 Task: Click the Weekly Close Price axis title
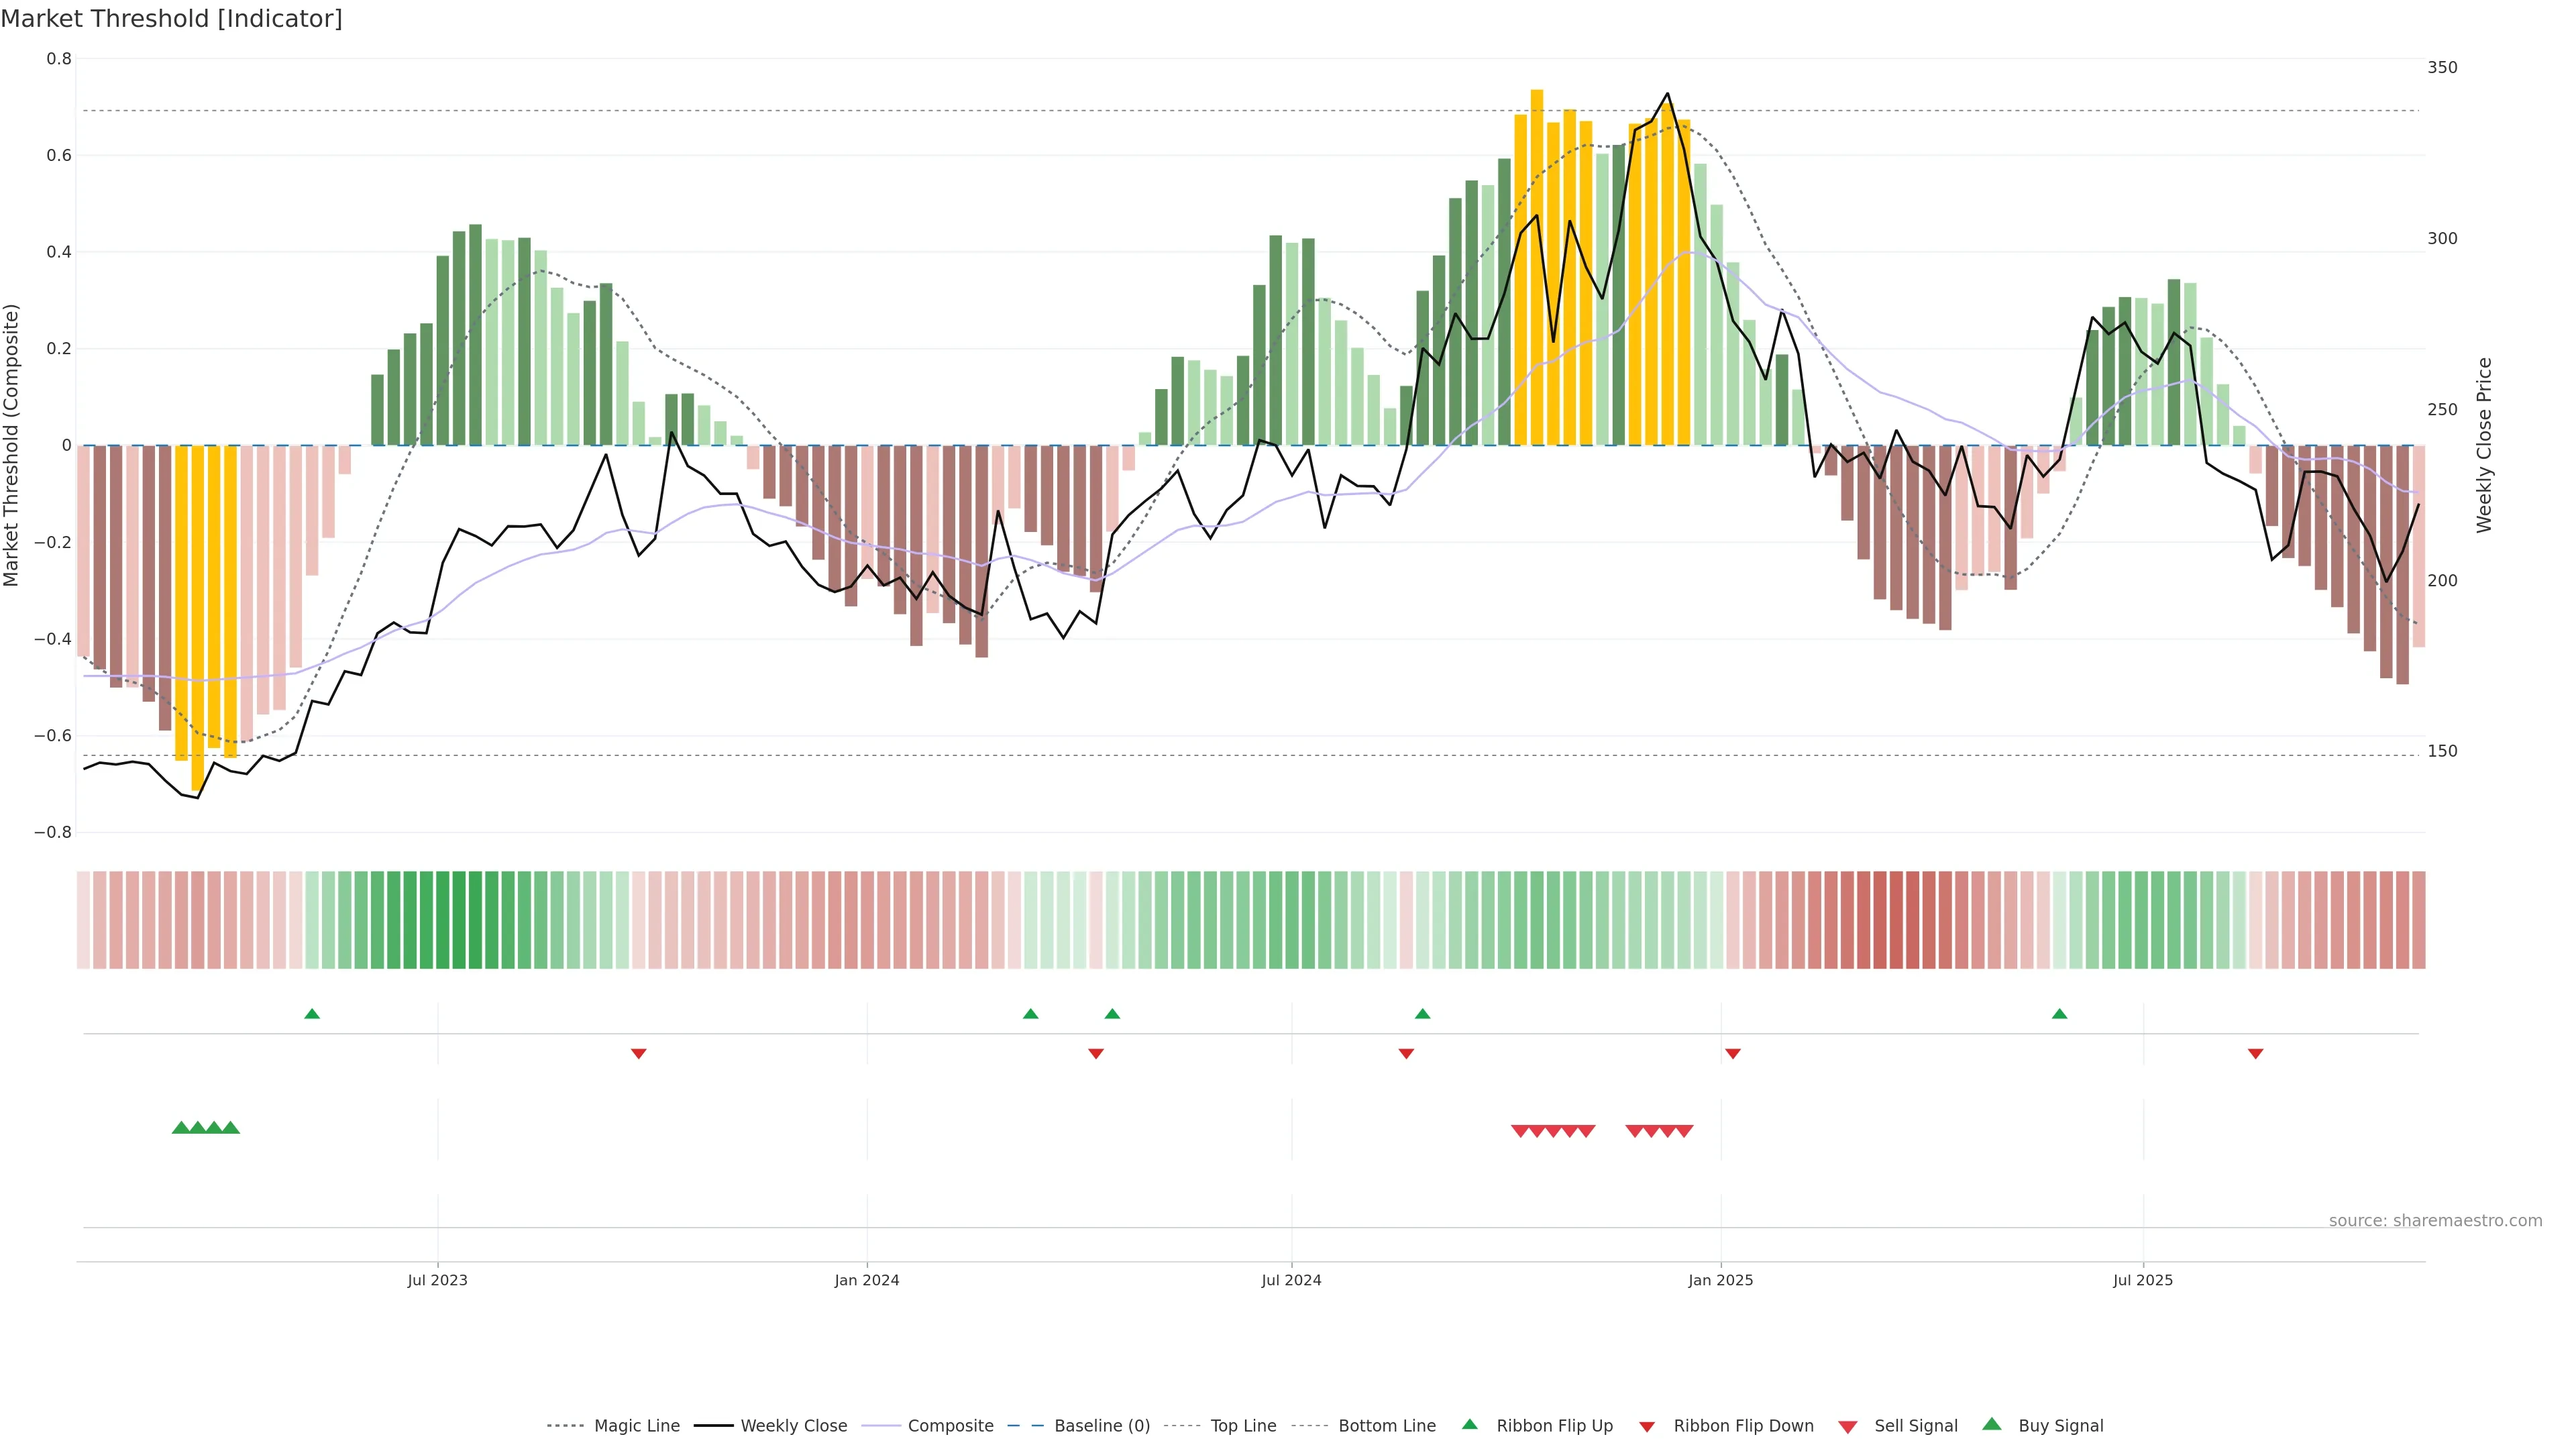(2484, 445)
